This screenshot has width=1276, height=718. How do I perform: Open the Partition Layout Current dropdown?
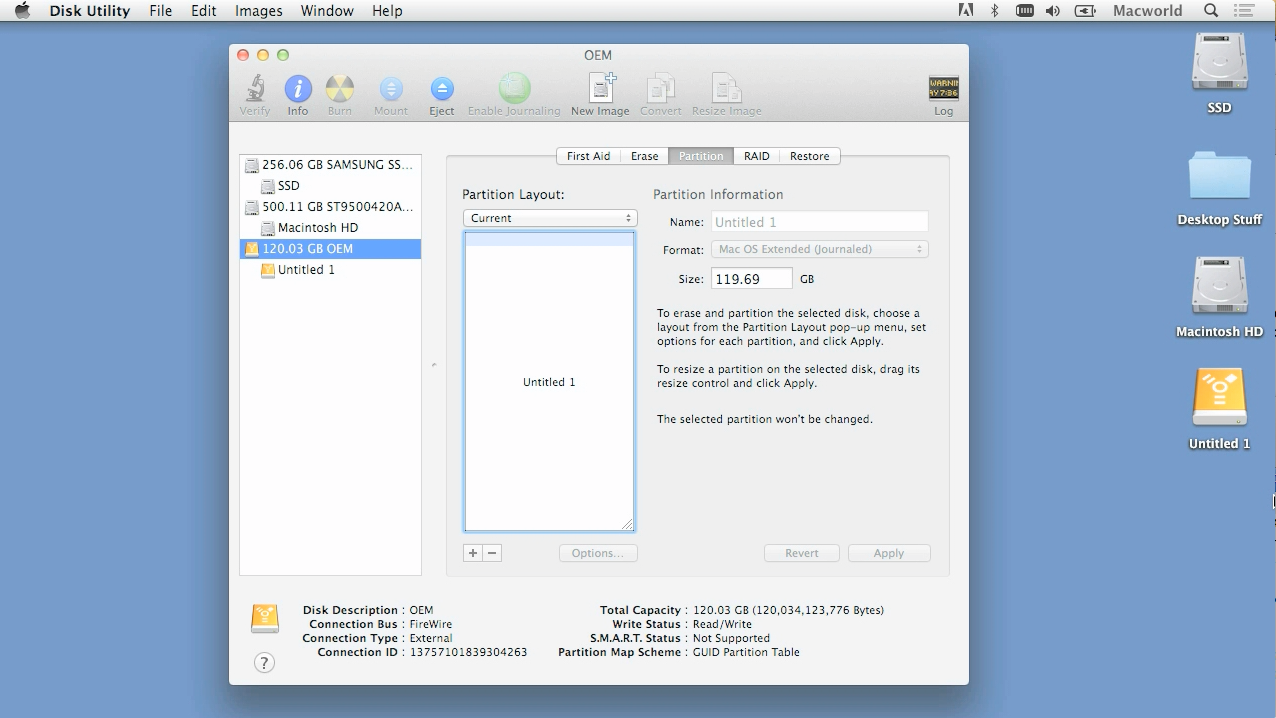[550, 218]
